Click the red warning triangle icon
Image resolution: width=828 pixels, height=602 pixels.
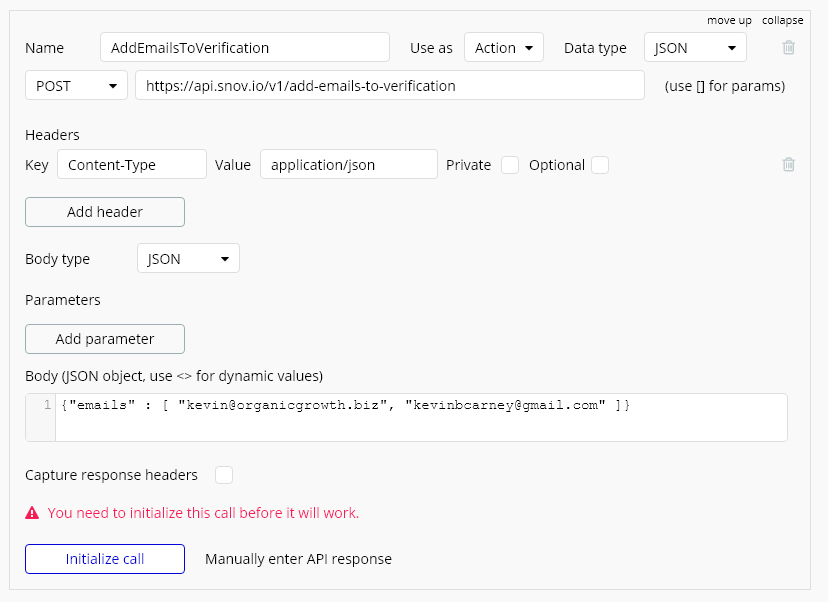pyautogui.click(x=32, y=513)
